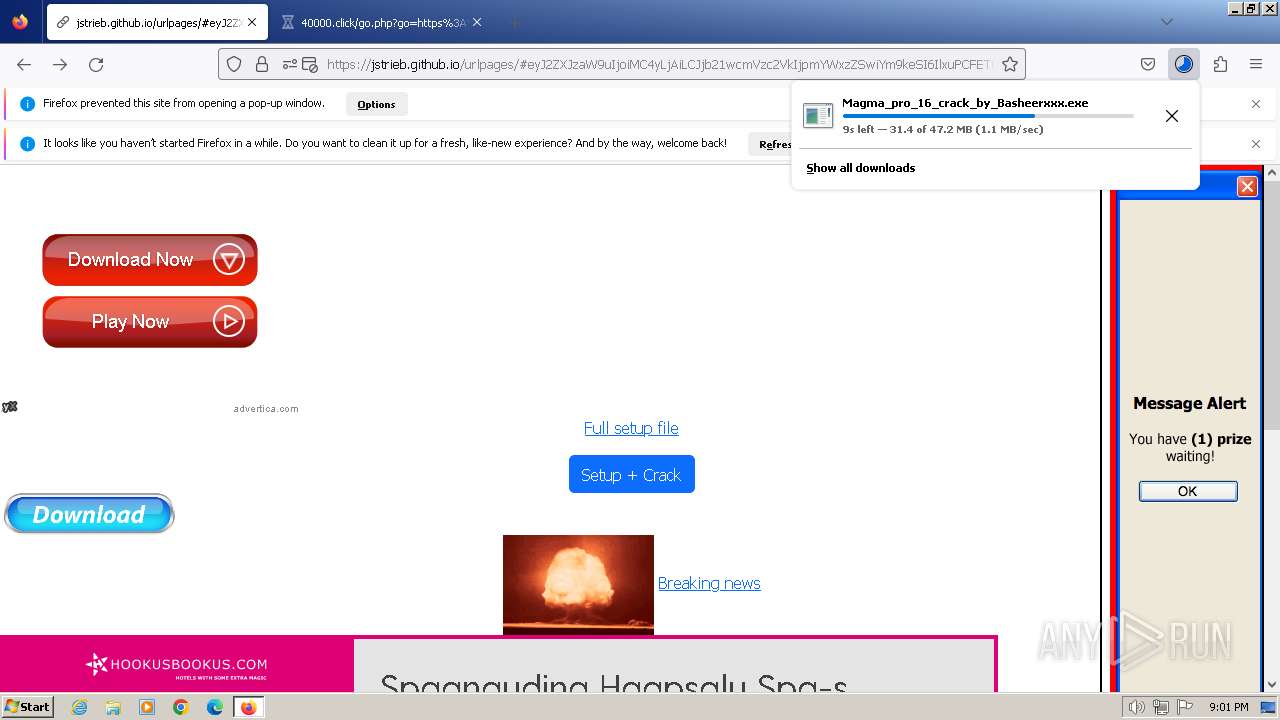Click the Hookusbookus.com banner logo

pyautogui.click(x=176, y=665)
